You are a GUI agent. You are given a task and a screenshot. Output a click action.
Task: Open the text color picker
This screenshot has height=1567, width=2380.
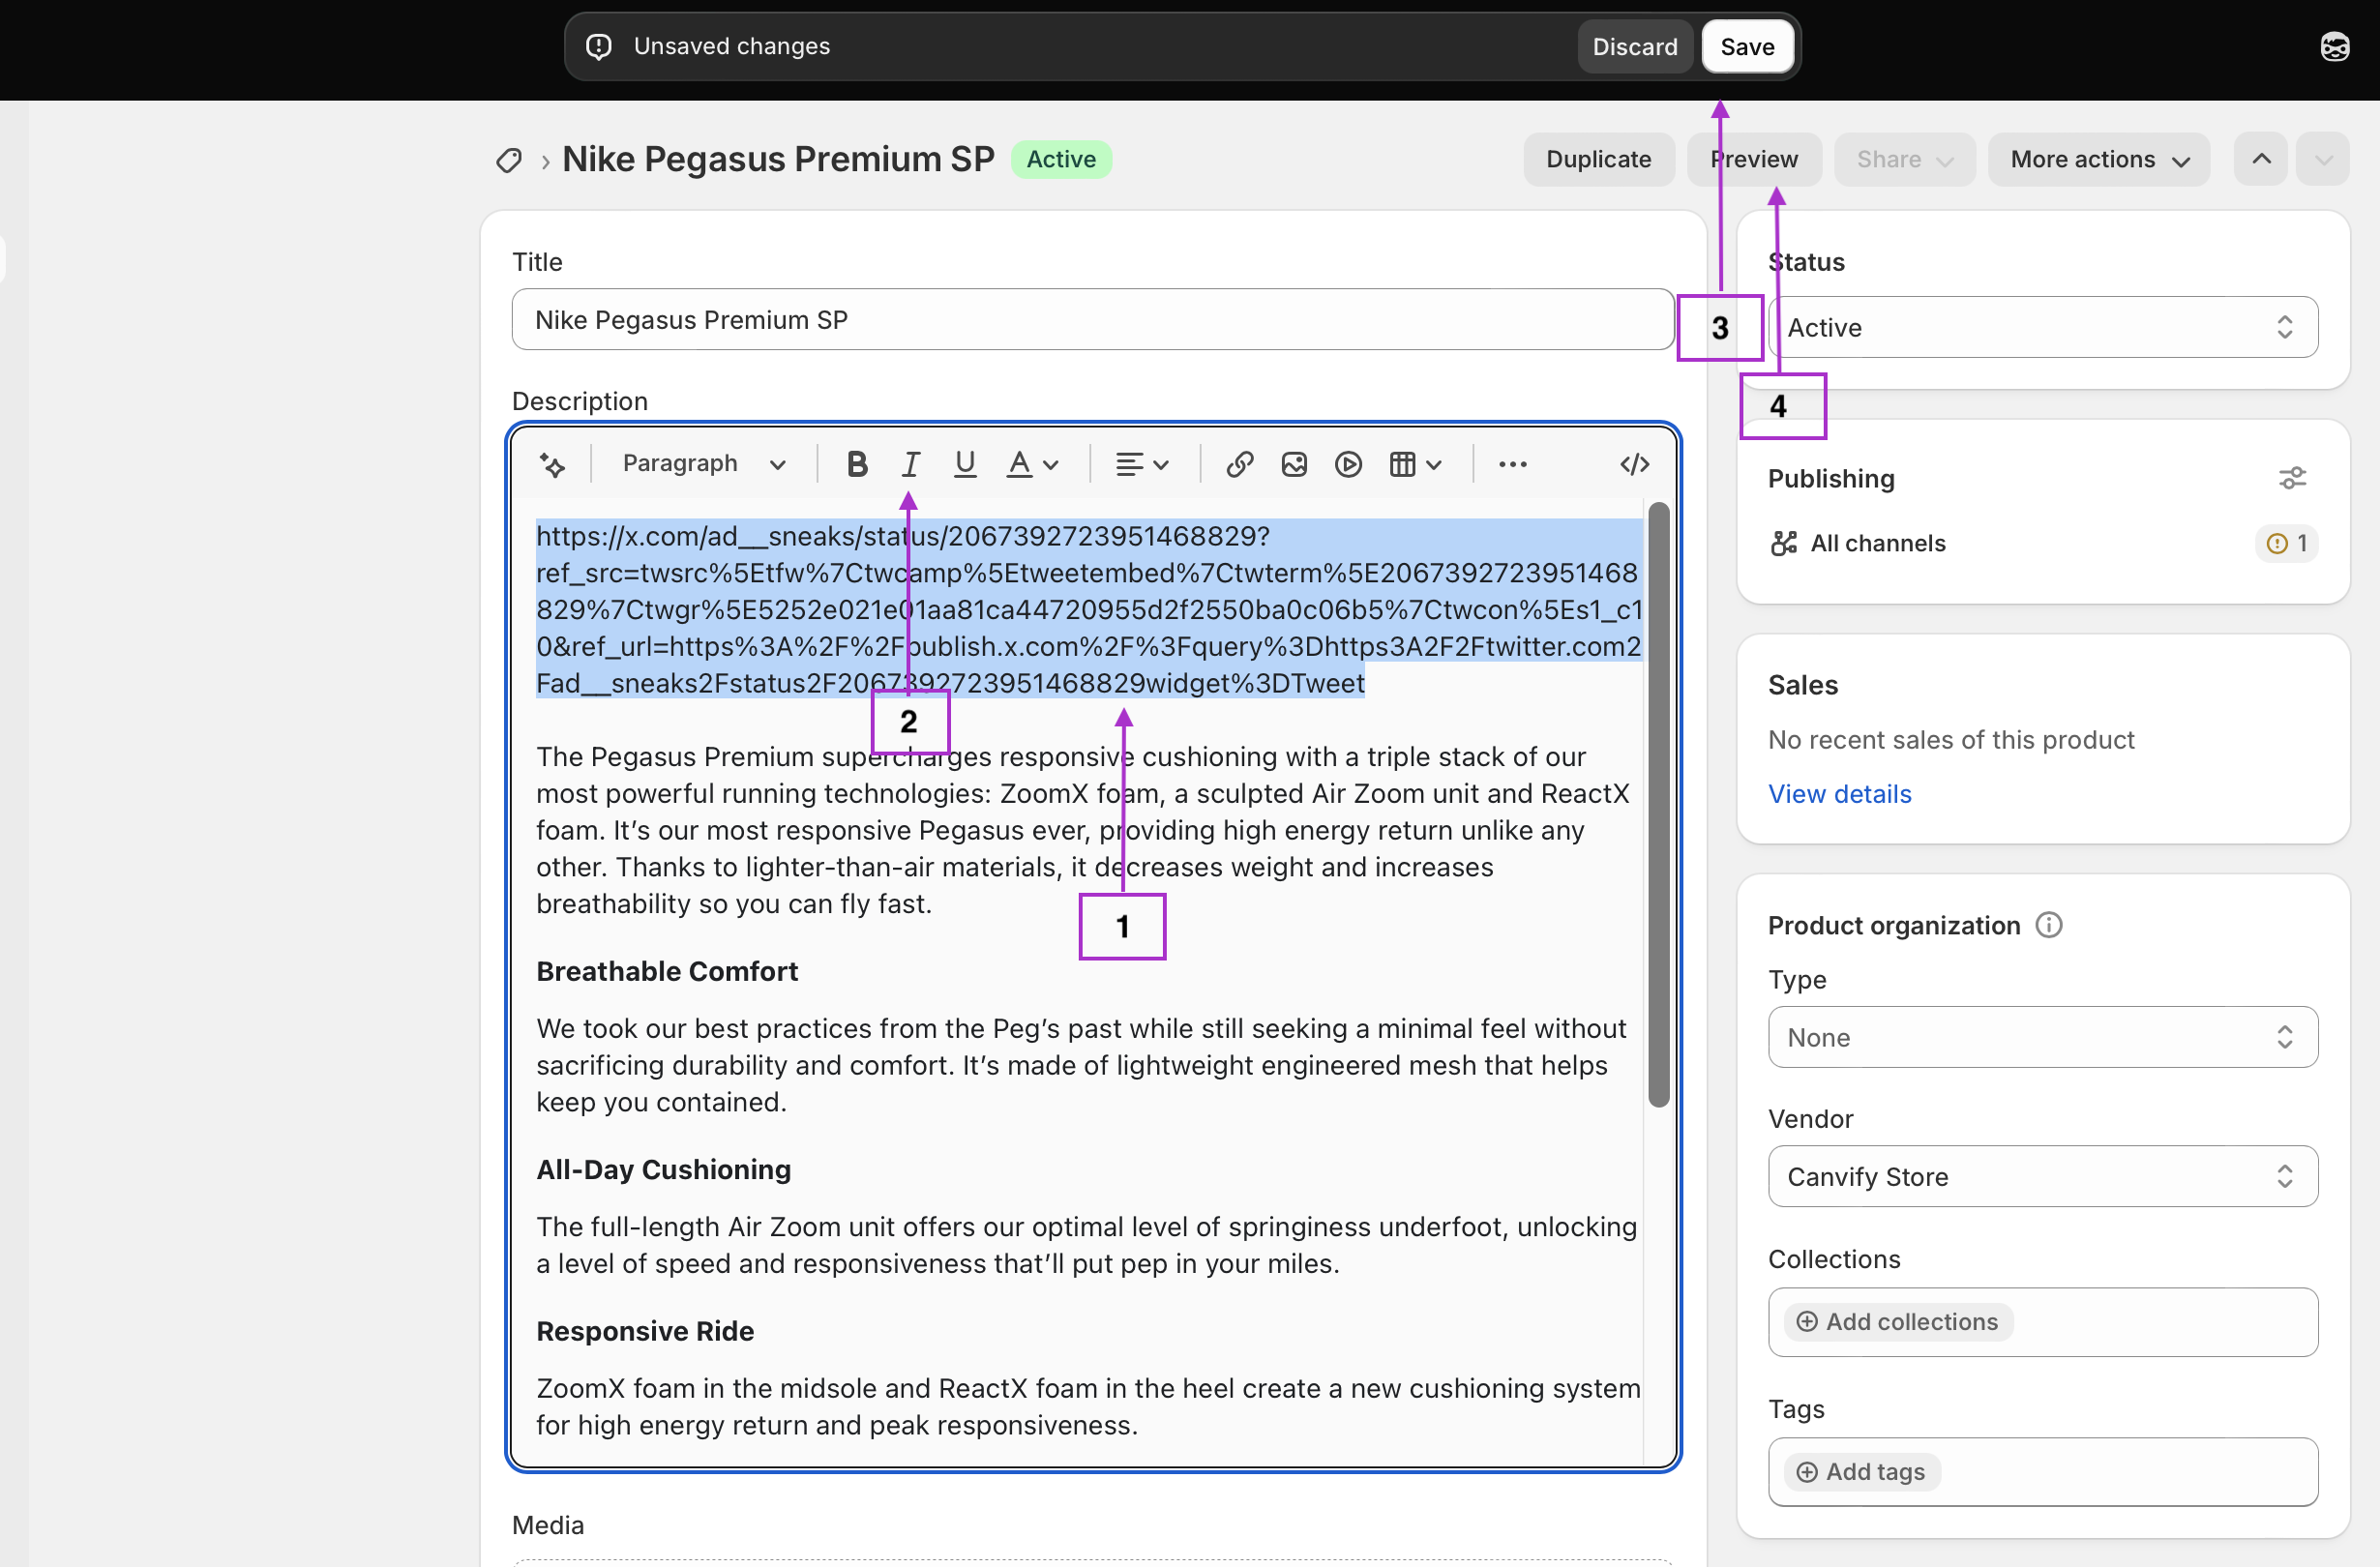pyautogui.click(x=1032, y=464)
